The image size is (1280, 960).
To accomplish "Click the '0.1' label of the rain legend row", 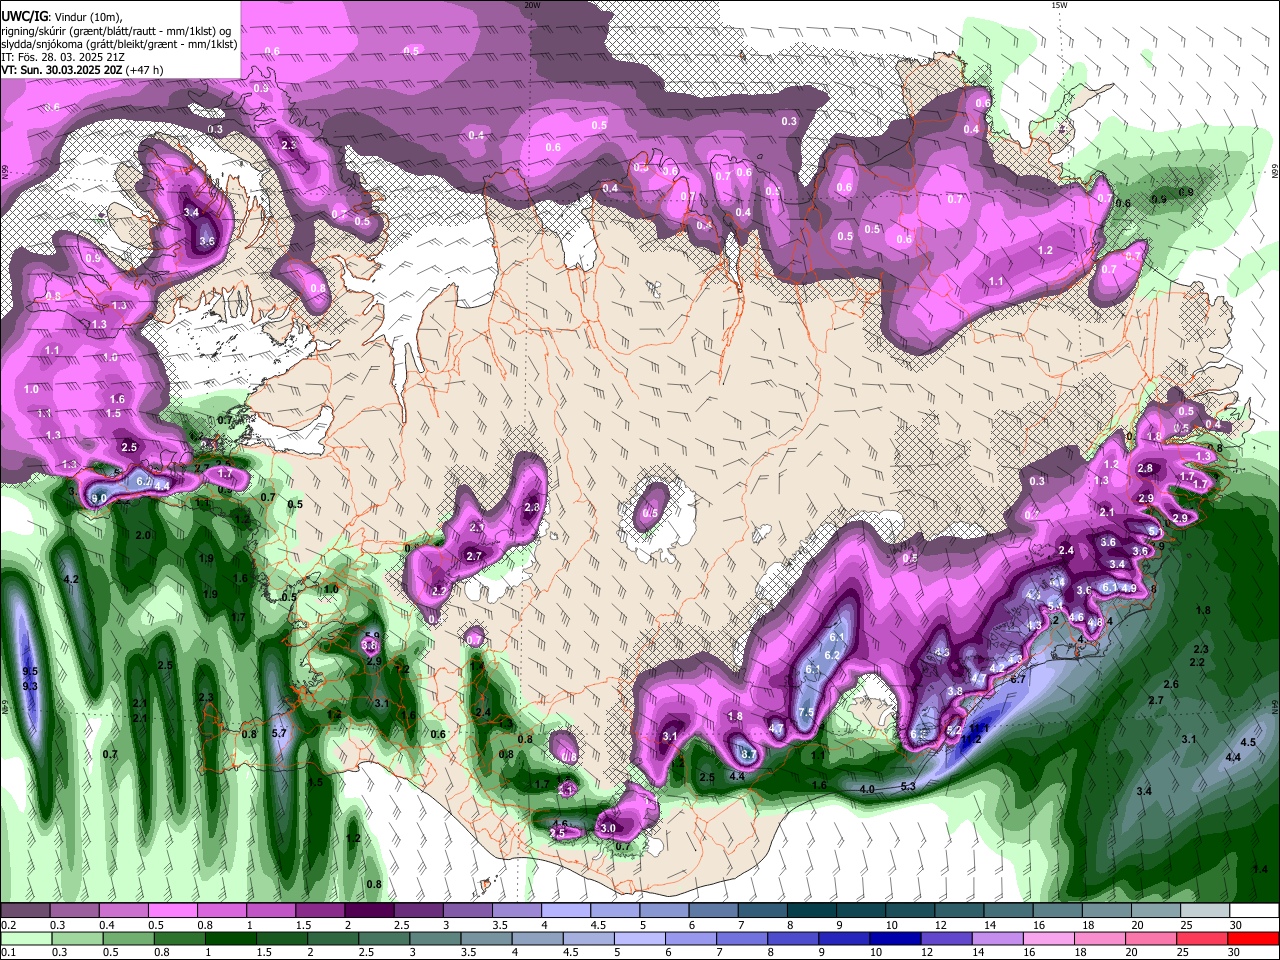I will tap(8, 953).
